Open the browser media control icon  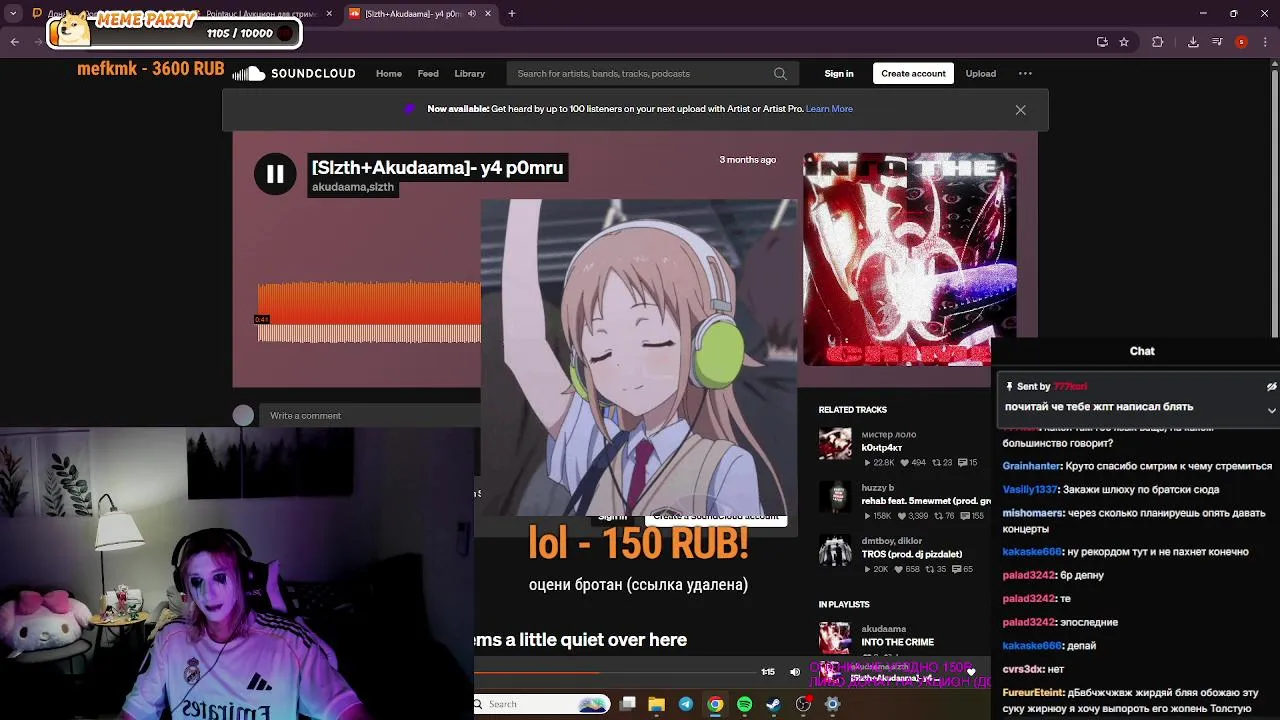(1217, 42)
